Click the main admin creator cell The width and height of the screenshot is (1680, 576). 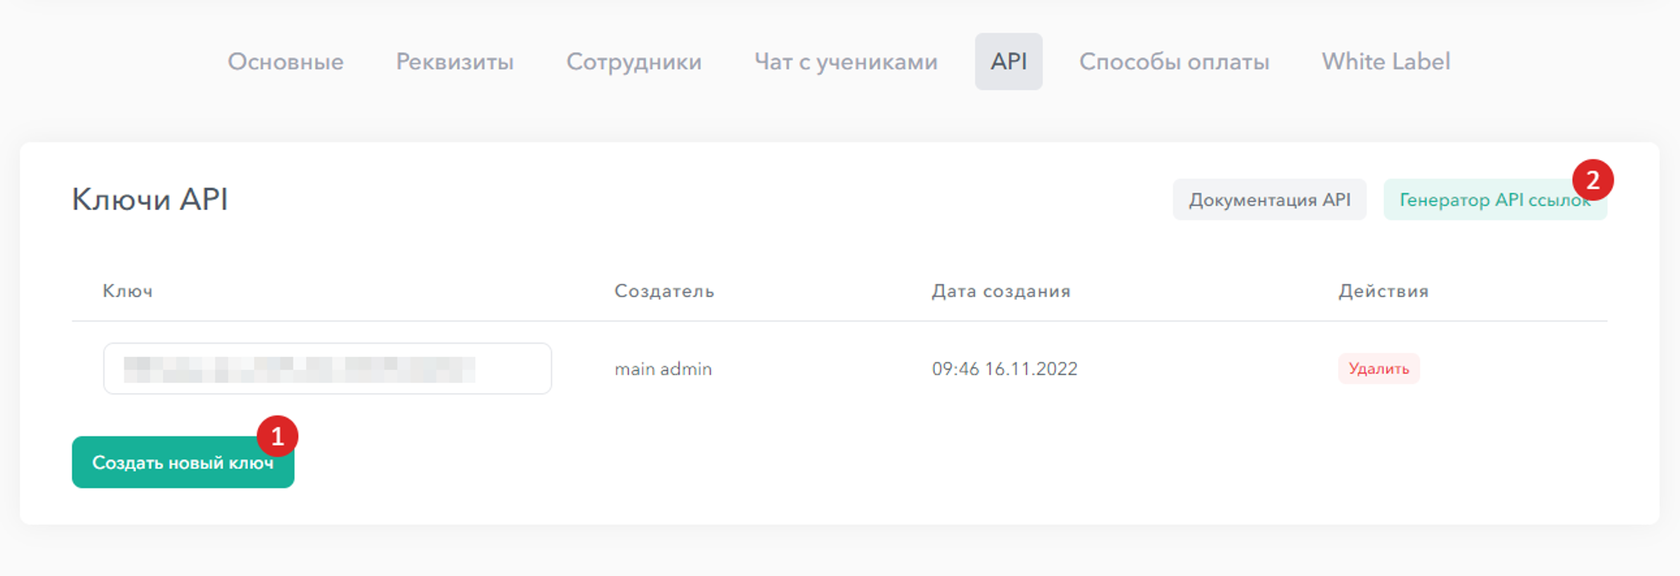coord(663,369)
